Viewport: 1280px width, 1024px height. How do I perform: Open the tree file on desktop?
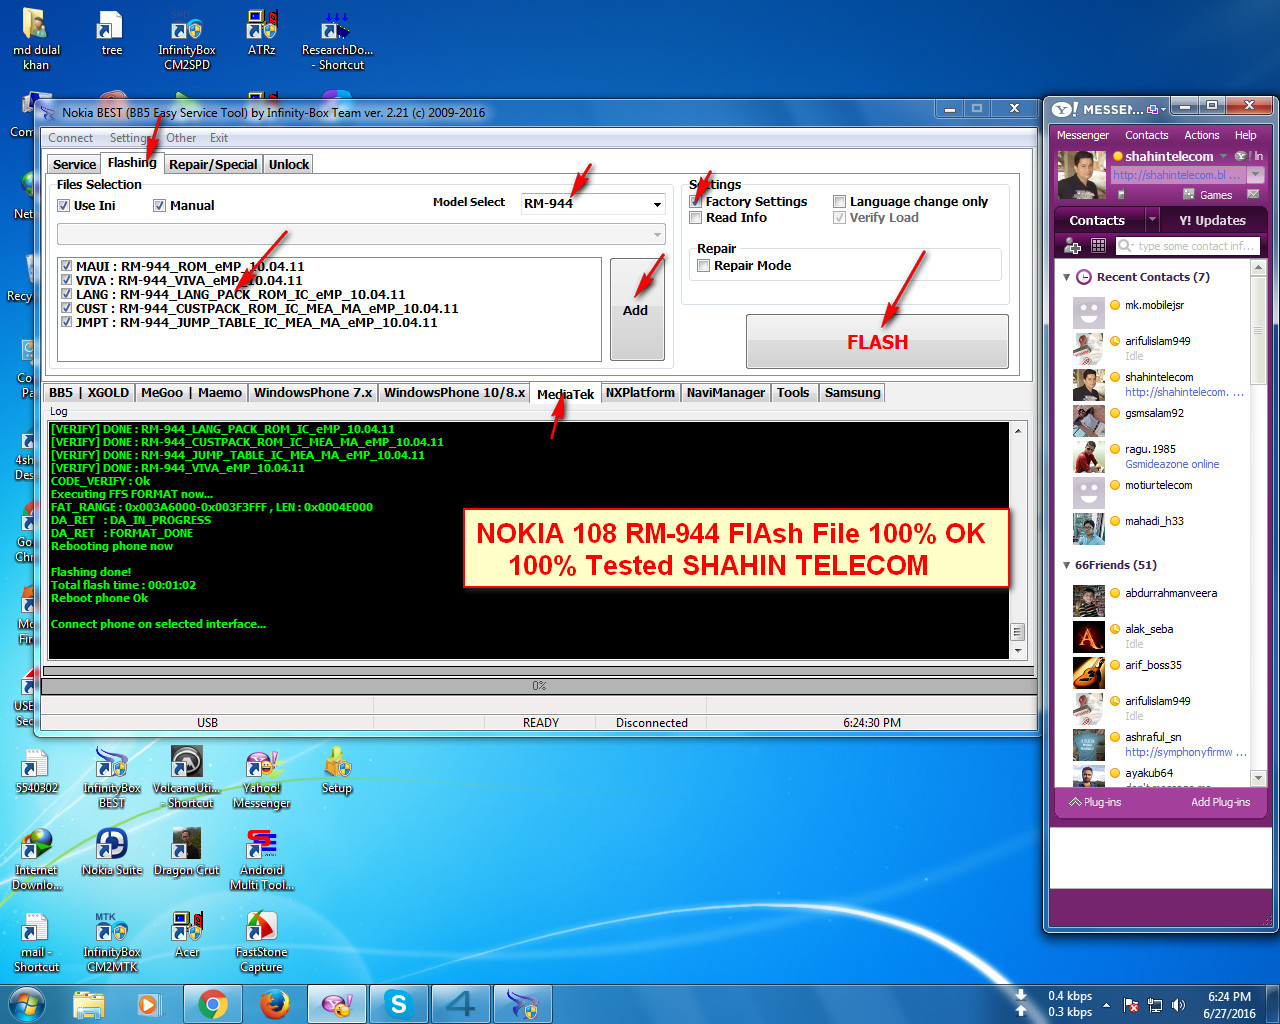point(111,35)
